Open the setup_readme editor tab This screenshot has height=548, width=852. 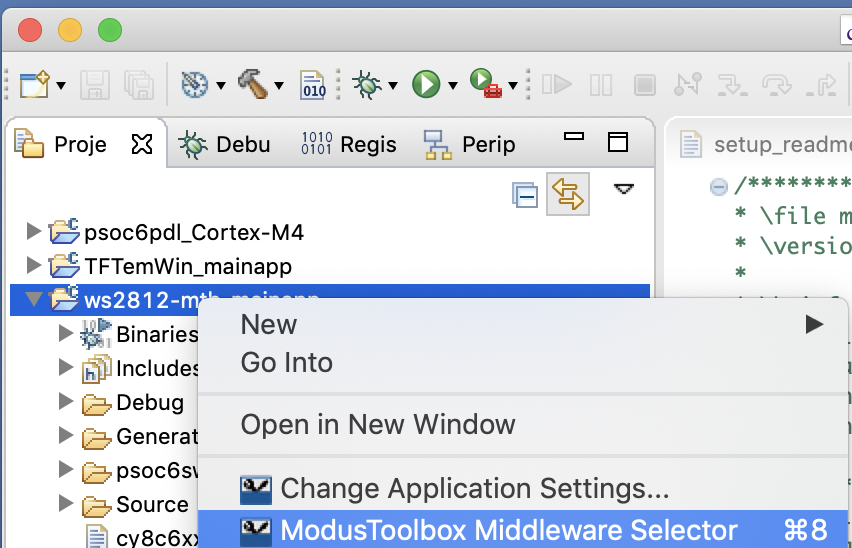click(766, 144)
